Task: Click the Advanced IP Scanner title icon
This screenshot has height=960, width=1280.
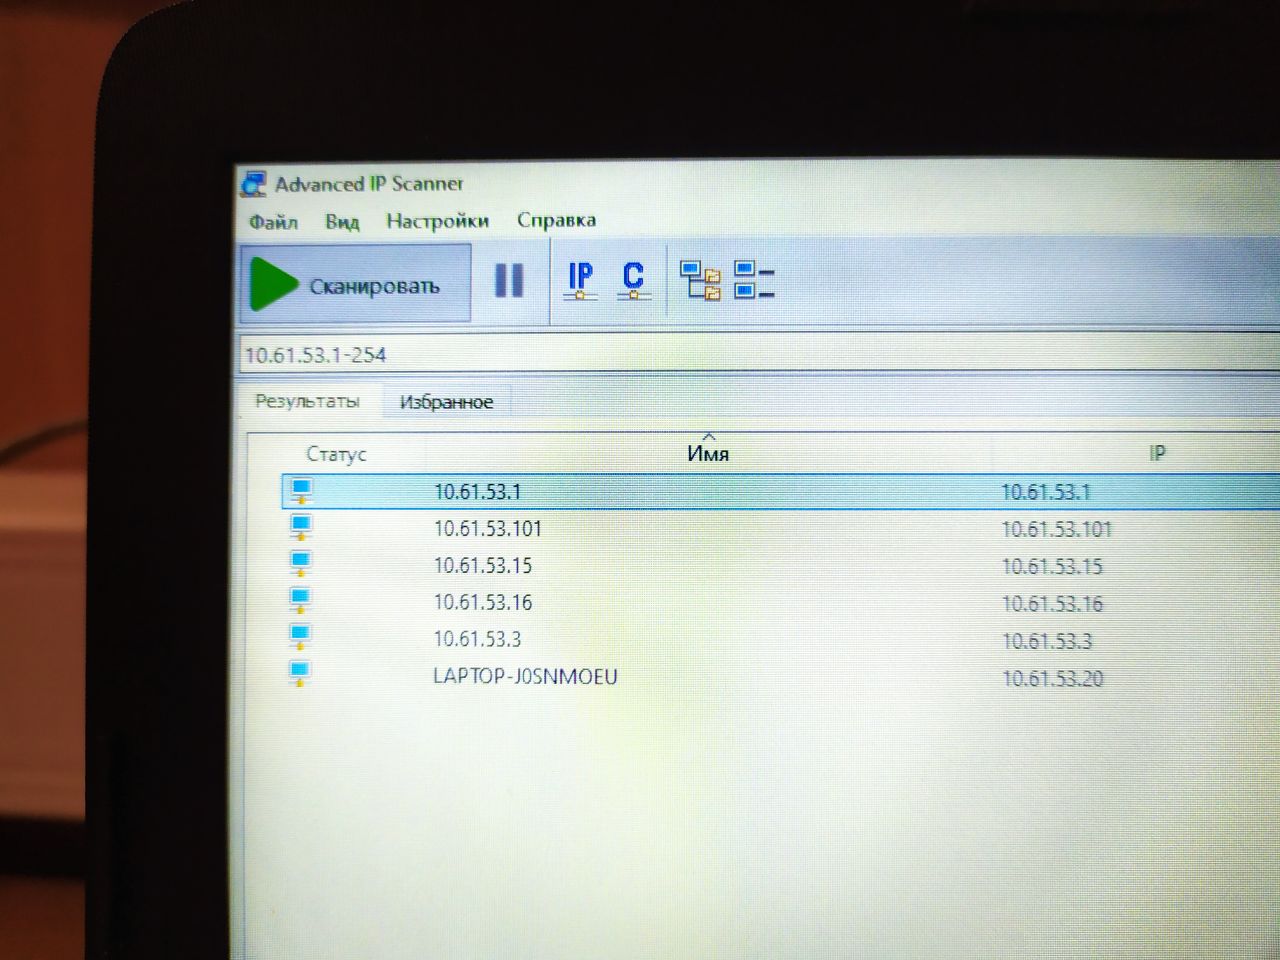Action: click(x=255, y=183)
